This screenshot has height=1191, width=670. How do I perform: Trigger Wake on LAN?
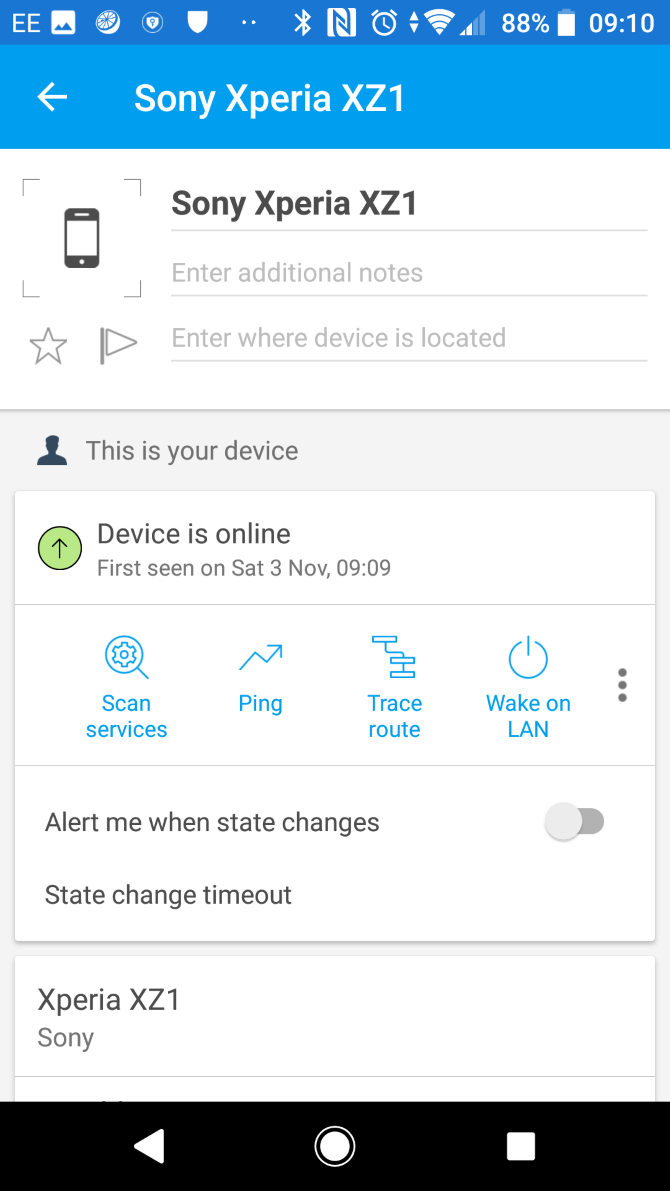[528, 685]
